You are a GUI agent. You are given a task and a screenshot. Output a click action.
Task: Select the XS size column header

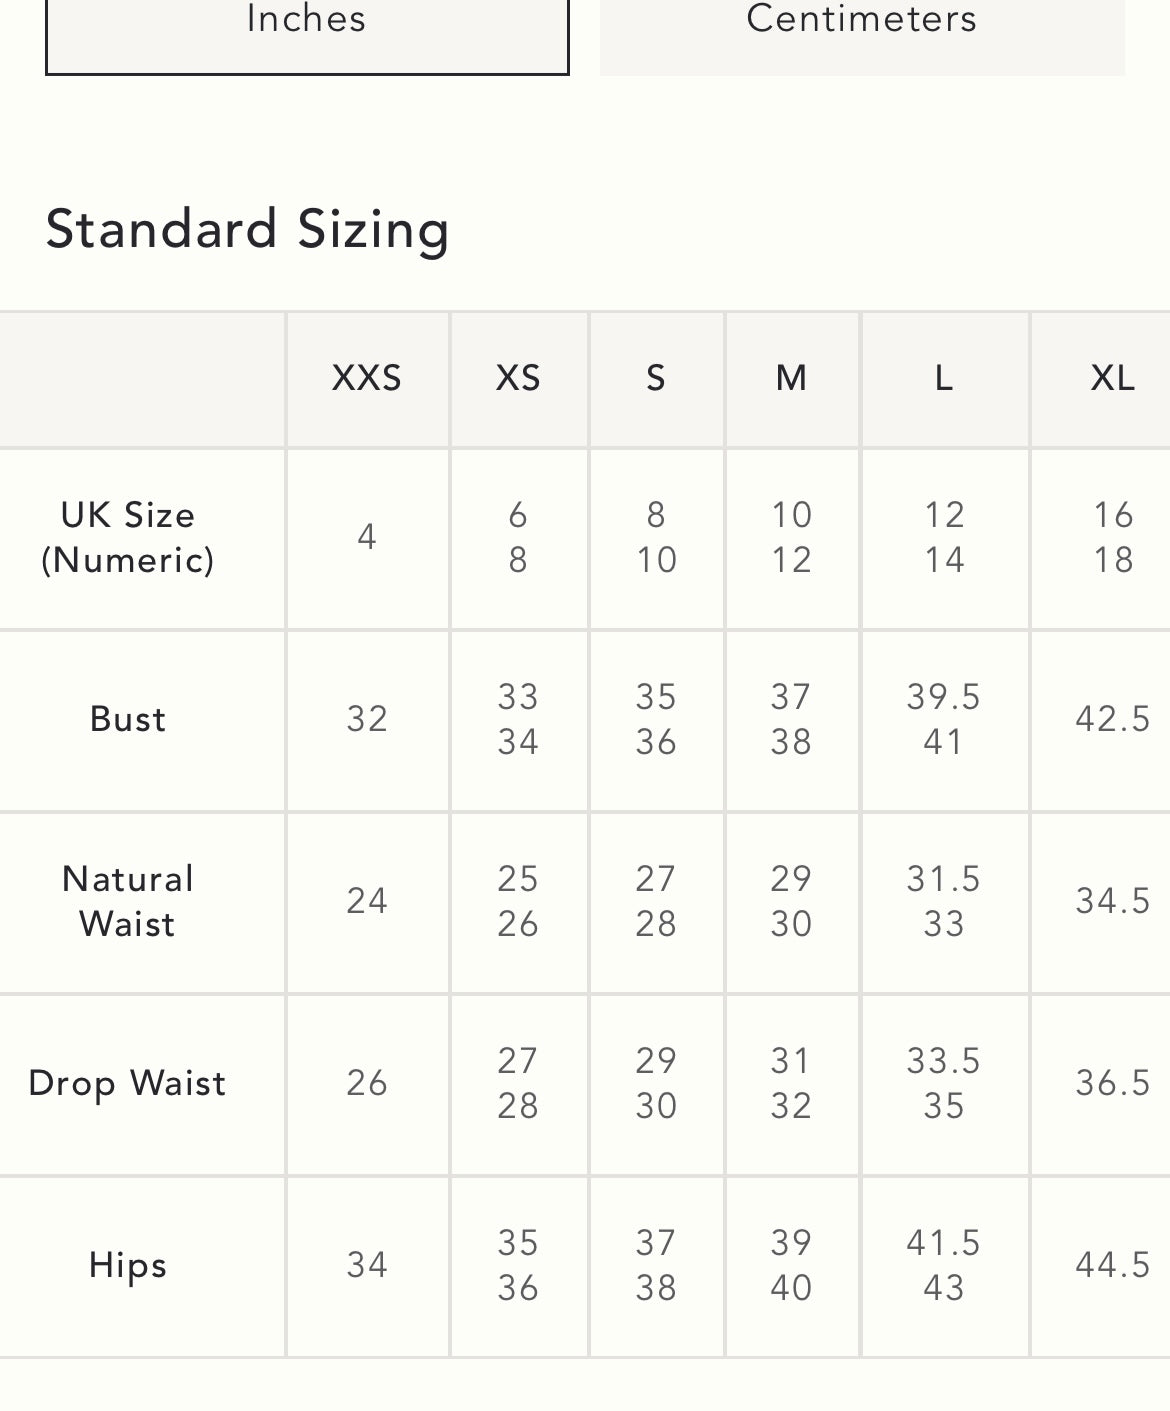[x=518, y=378]
